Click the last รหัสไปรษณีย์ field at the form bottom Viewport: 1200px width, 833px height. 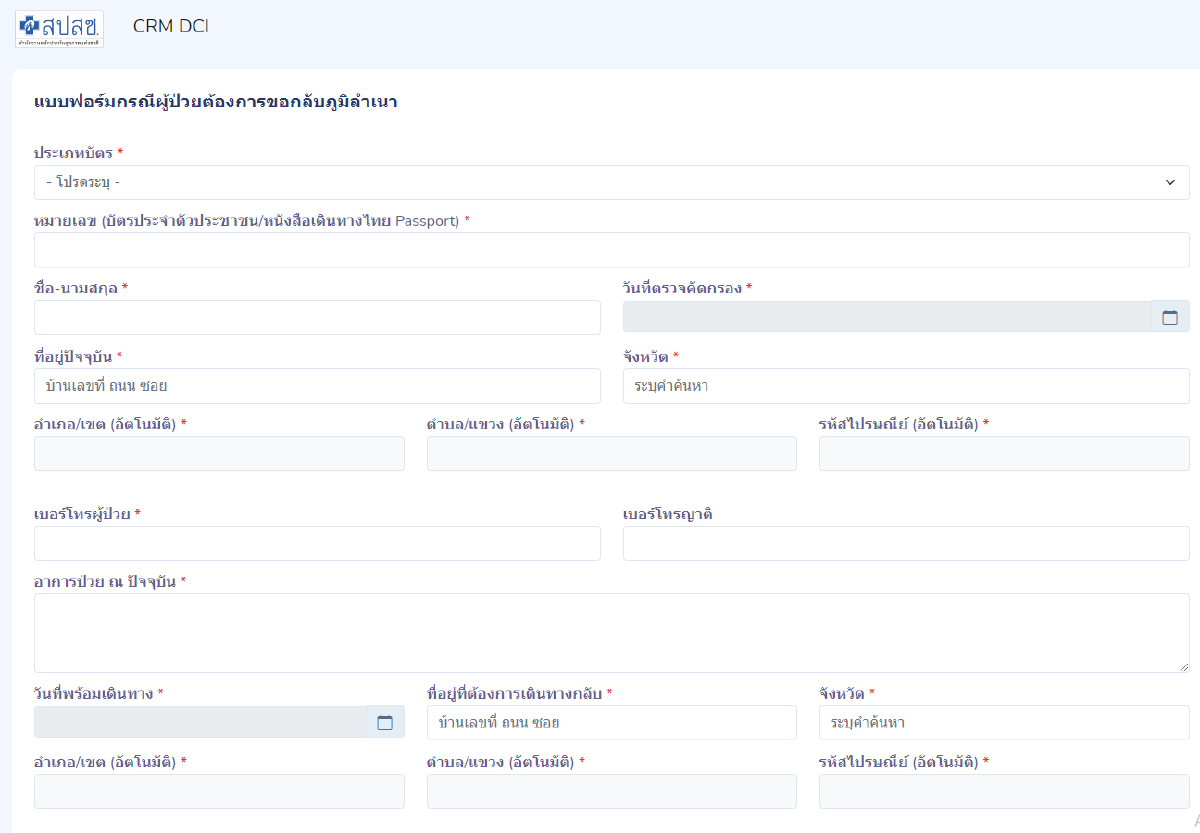click(1004, 791)
